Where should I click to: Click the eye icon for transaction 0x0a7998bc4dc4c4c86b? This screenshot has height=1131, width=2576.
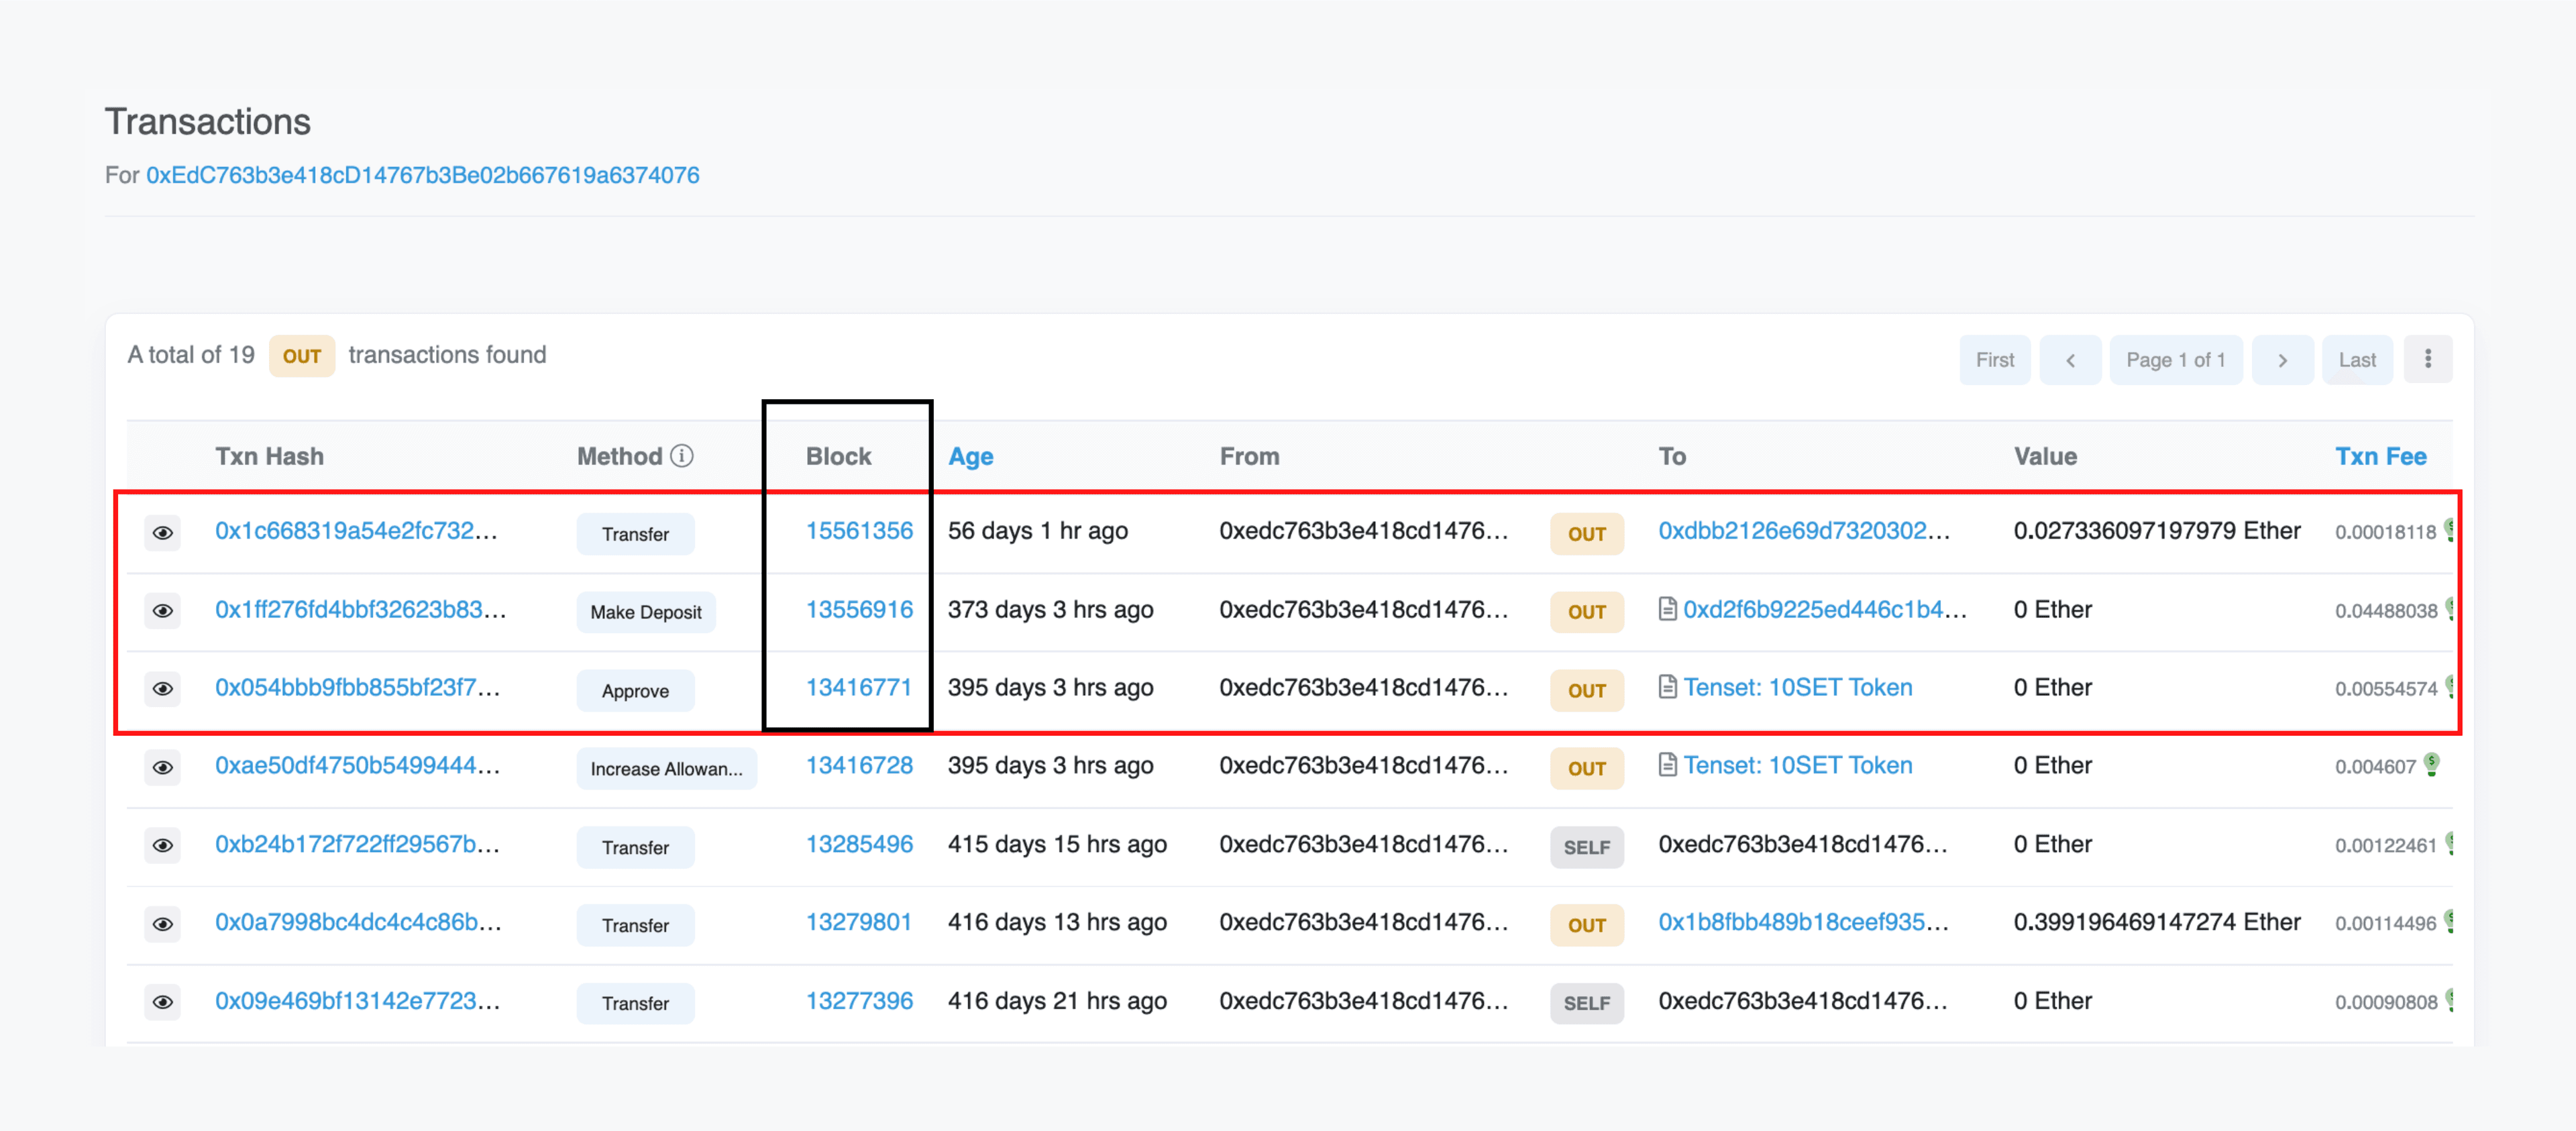click(x=162, y=924)
